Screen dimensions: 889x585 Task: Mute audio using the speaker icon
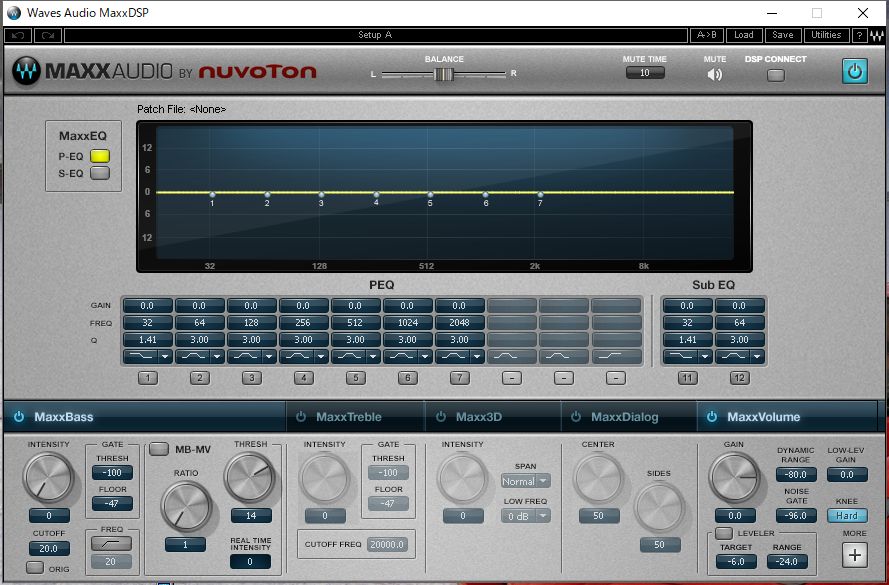(715, 73)
